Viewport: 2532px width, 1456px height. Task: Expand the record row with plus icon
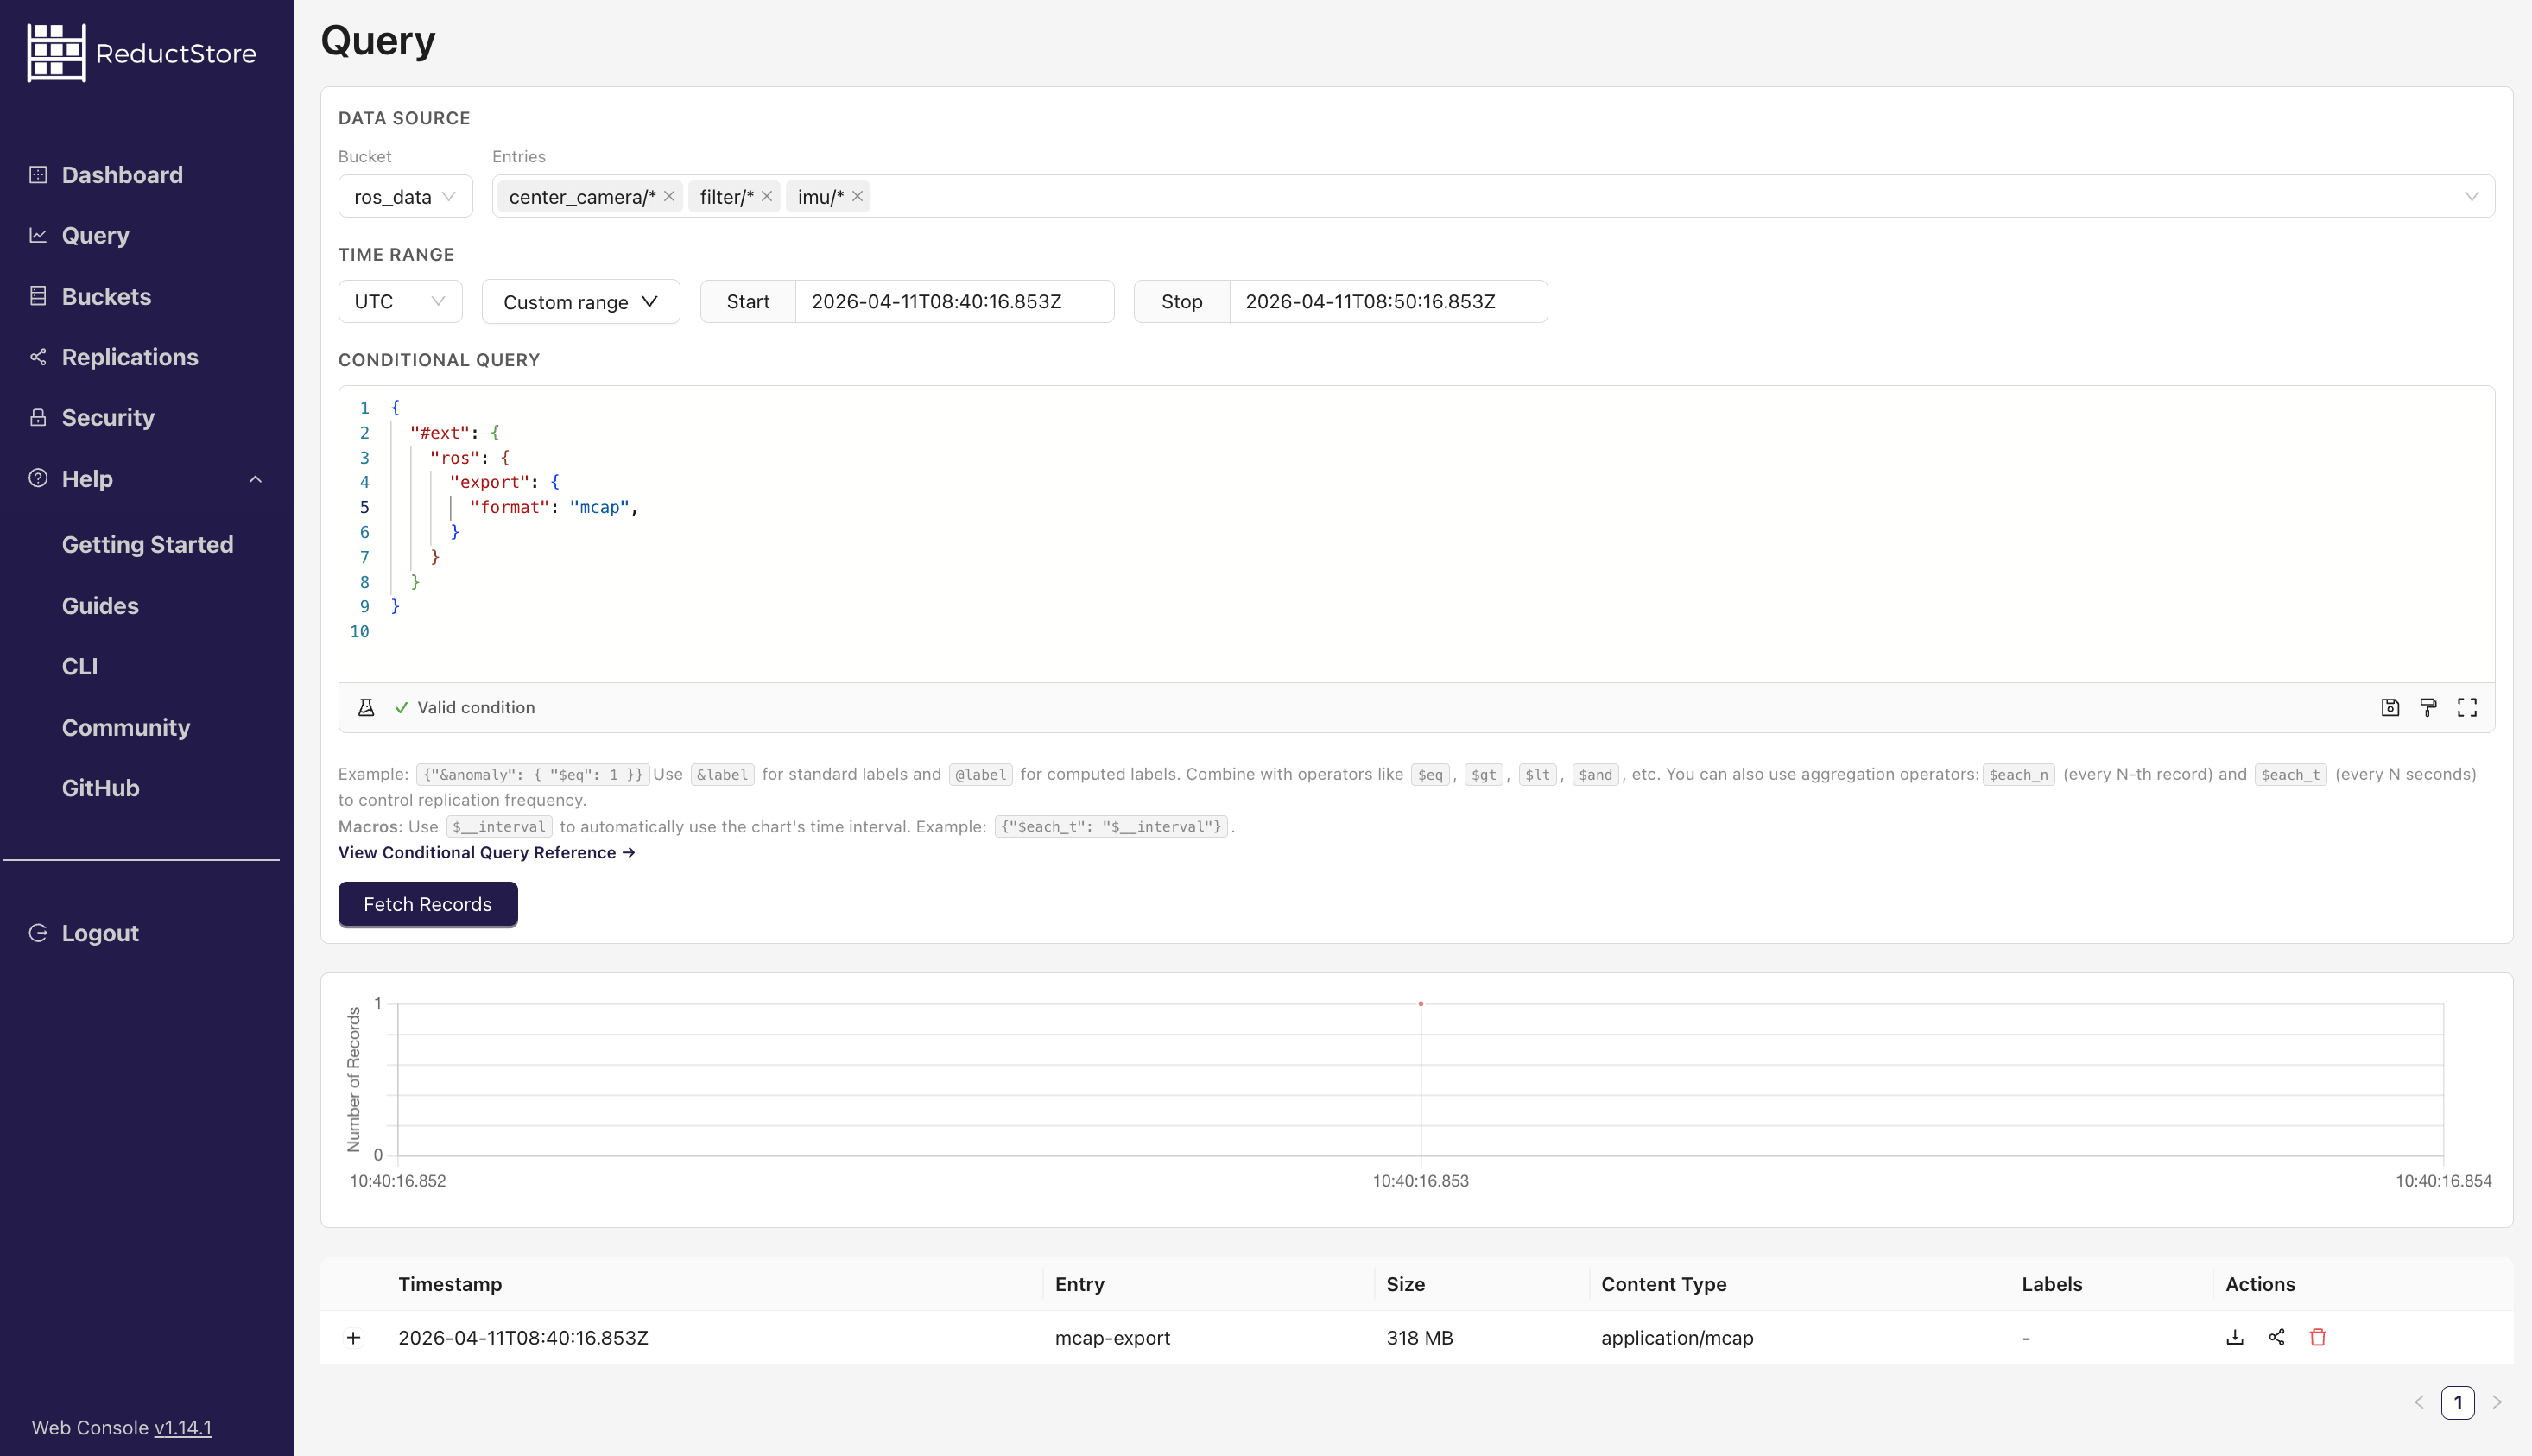click(353, 1337)
